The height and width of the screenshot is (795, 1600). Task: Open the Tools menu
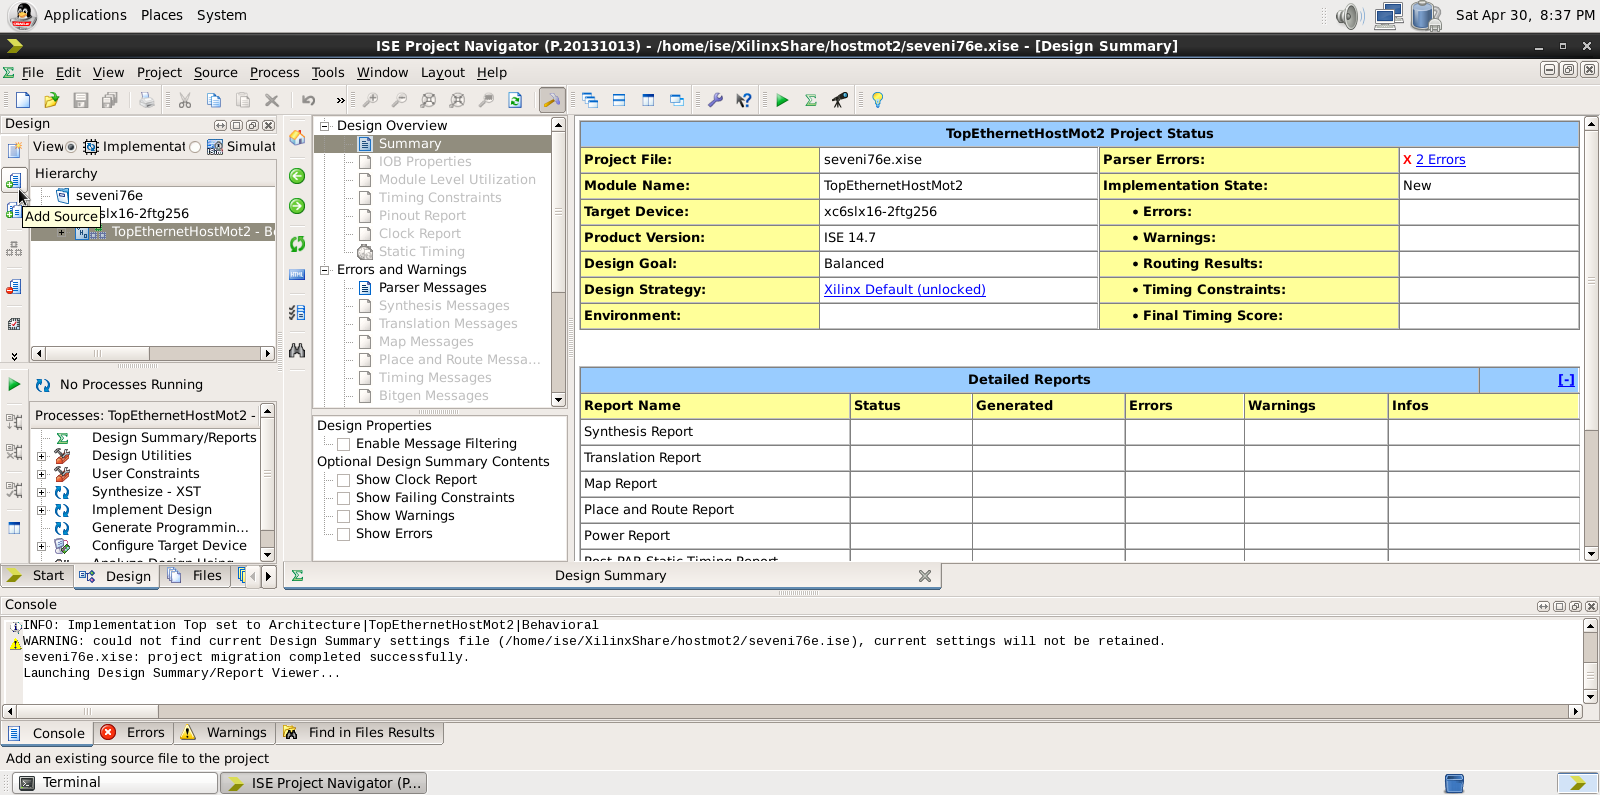(x=327, y=72)
